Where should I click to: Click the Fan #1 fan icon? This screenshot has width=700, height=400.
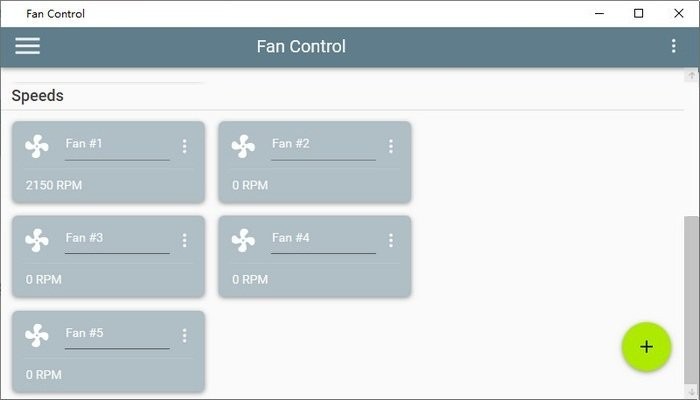(37, 147)
